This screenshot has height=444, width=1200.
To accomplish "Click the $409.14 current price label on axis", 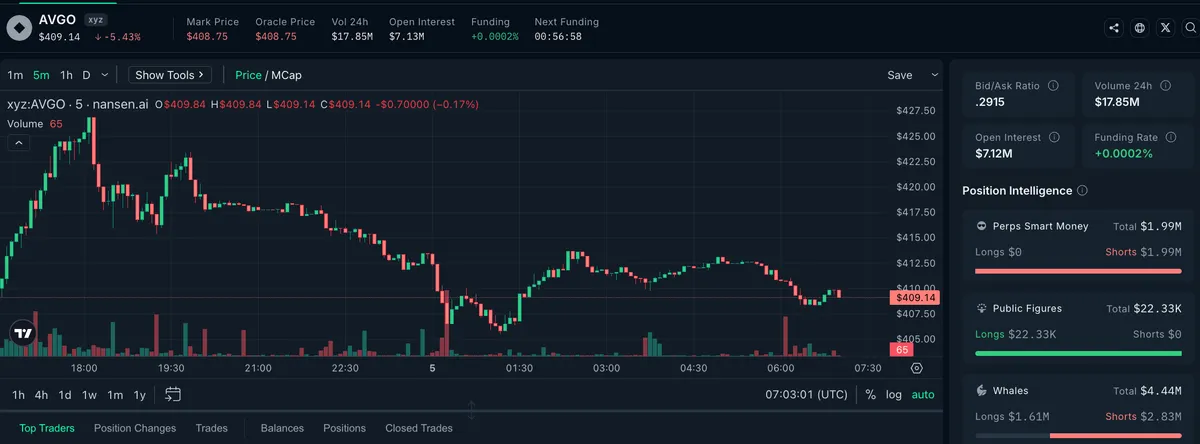I will [913, 298].
